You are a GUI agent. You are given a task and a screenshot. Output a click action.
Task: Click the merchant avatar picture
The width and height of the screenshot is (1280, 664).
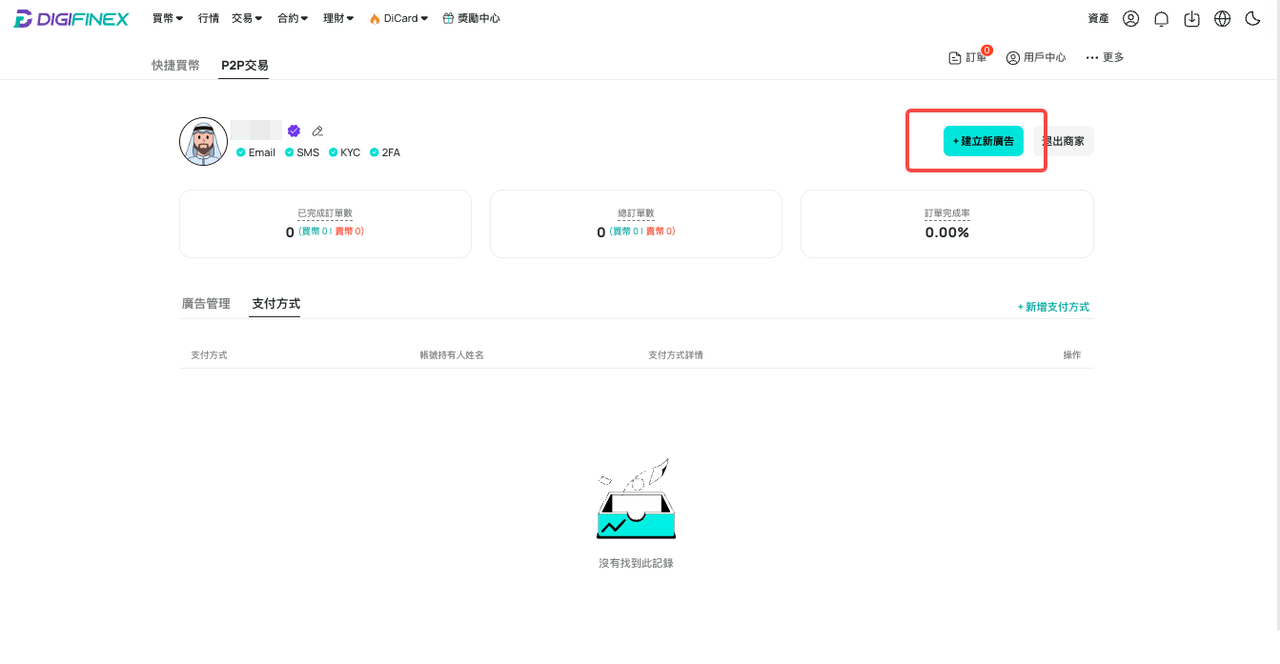tap(203, 141)
